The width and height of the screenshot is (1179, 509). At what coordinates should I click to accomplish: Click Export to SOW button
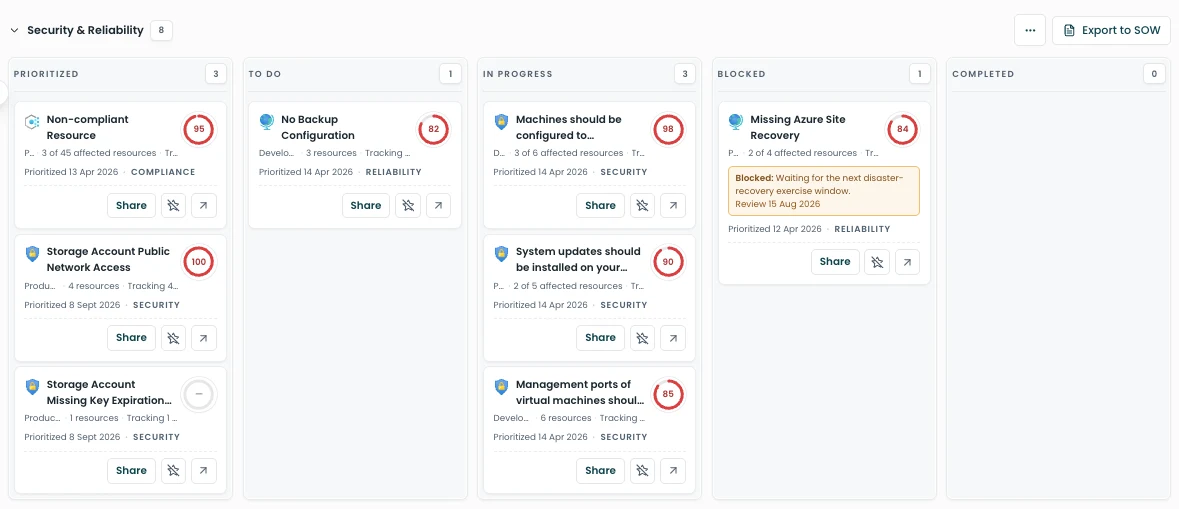click(1111, 31)
